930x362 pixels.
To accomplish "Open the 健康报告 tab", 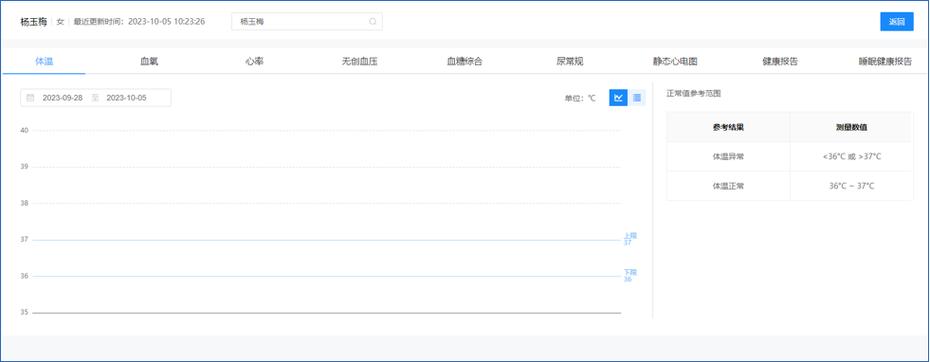I will tap(780, 61).
